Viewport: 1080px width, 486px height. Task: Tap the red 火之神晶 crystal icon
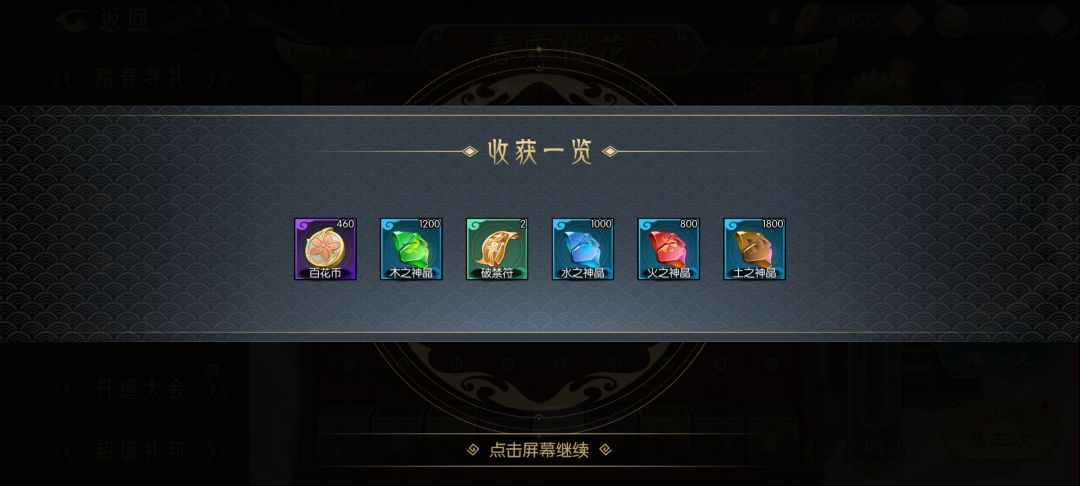point(668,249)
